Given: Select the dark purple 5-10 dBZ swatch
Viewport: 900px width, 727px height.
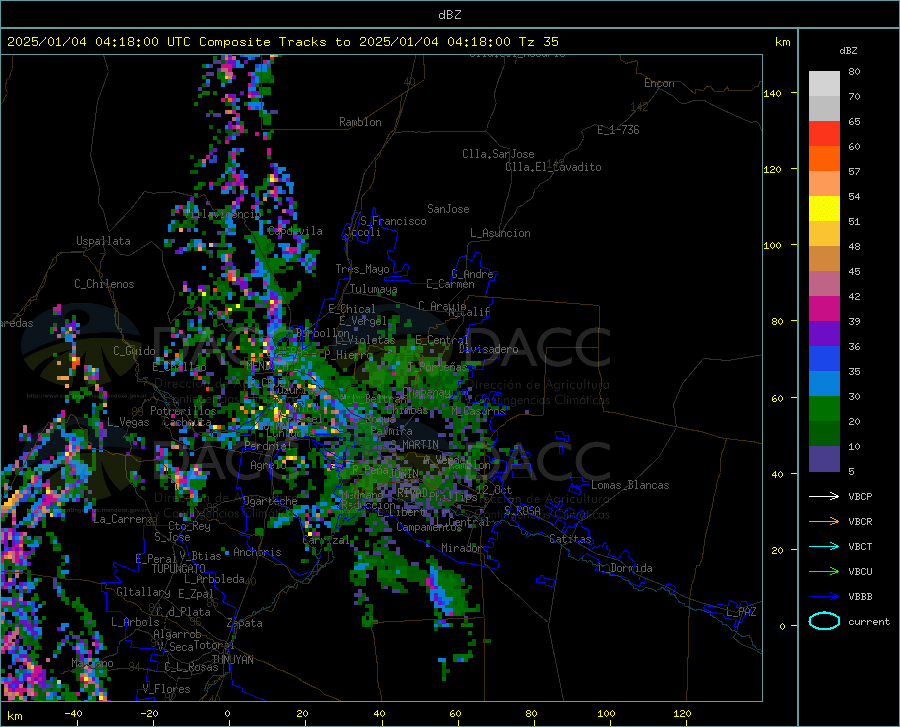Looking at the screenshot, I should point(824,459).
